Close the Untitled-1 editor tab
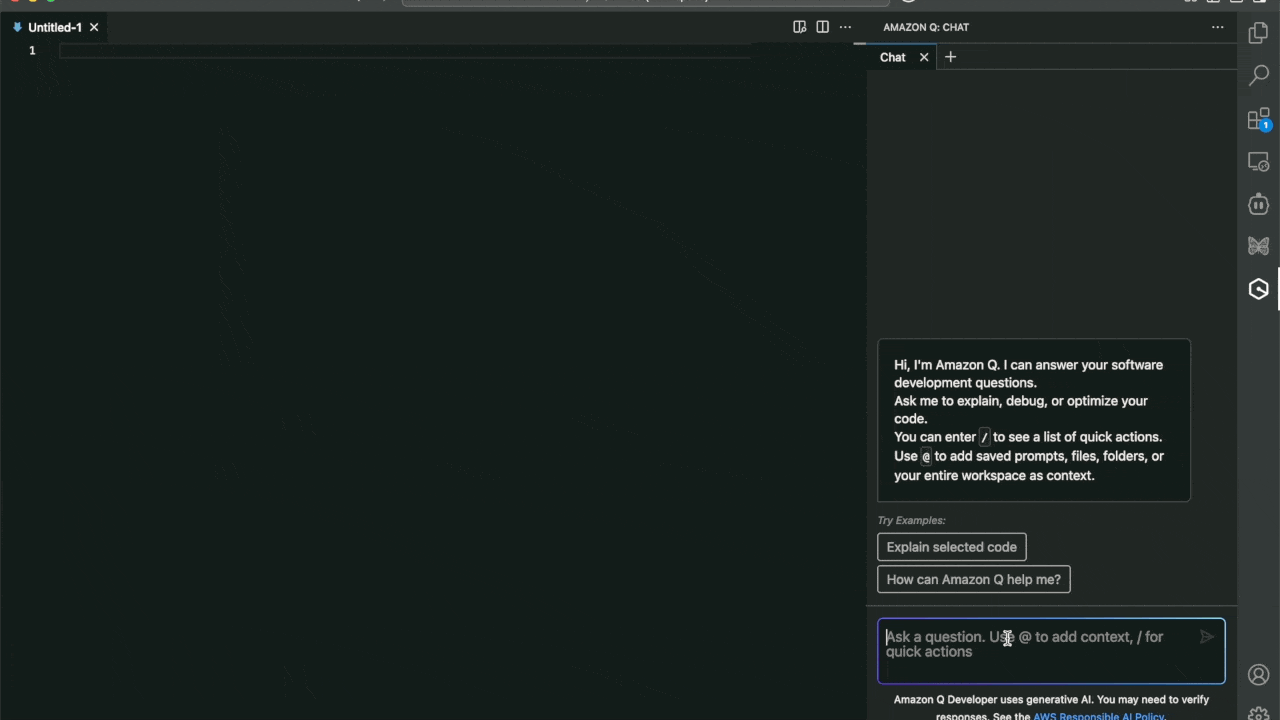This screenshot has height=720, width=1280. pos(94,27)
